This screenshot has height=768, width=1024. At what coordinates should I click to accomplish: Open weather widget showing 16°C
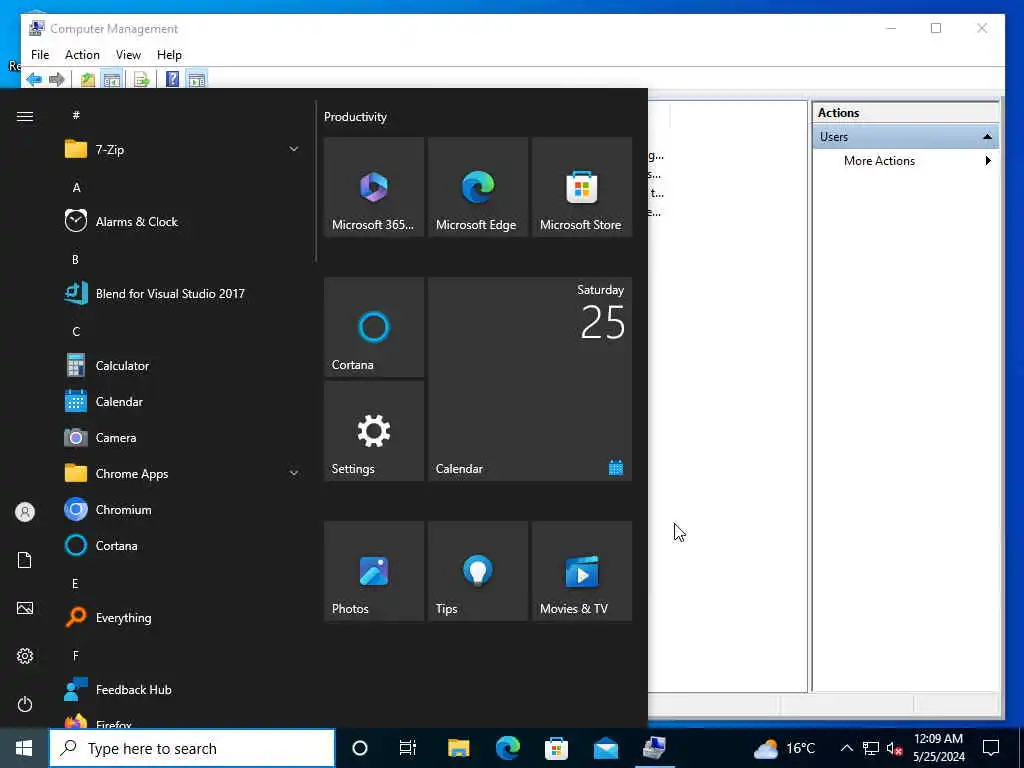click(784, 748)
